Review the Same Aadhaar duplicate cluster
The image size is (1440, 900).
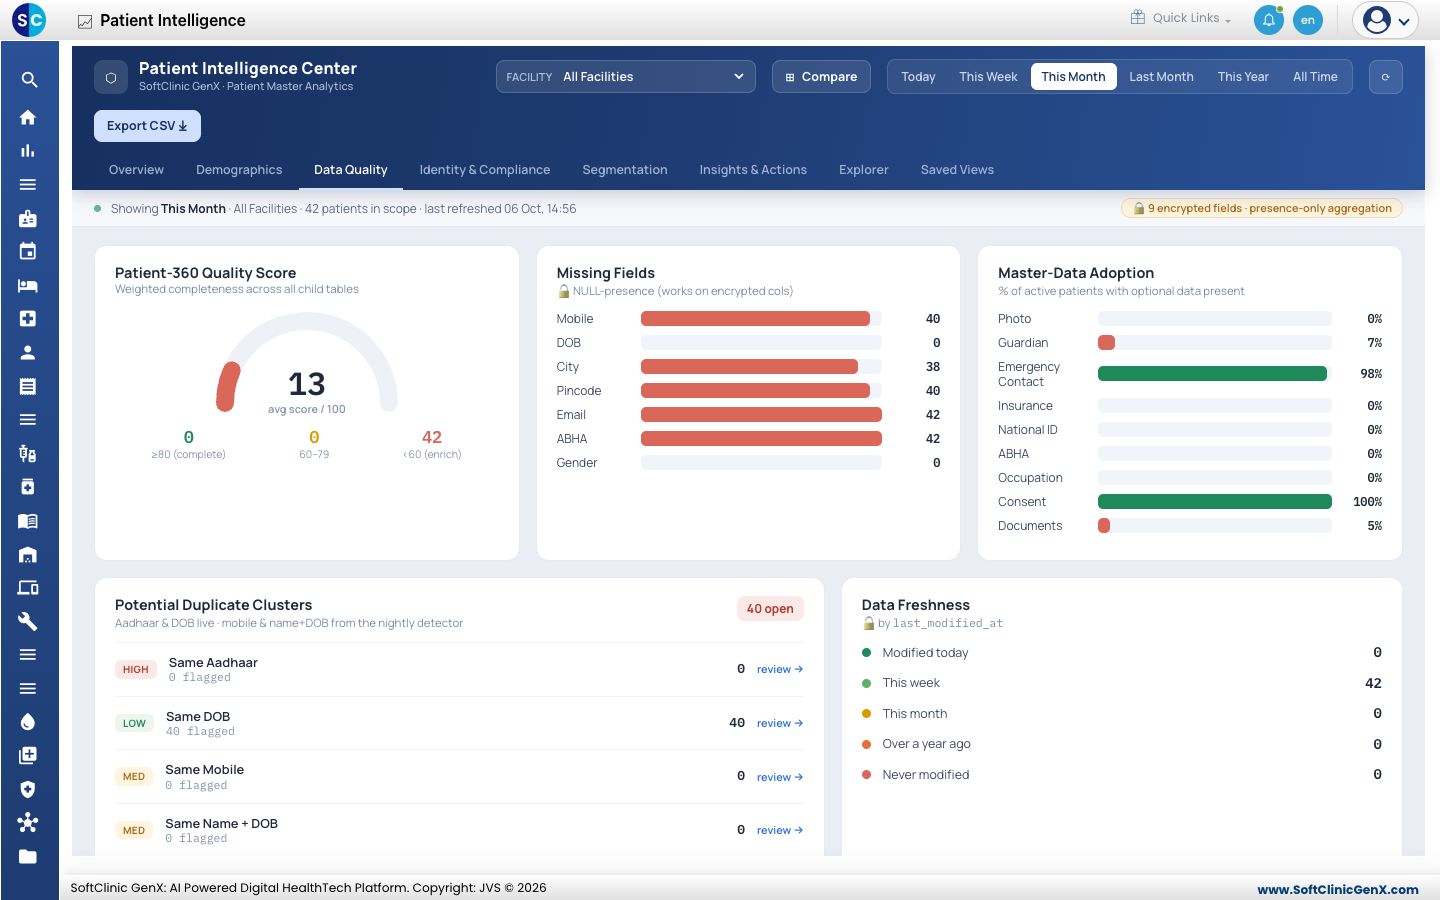780,670
